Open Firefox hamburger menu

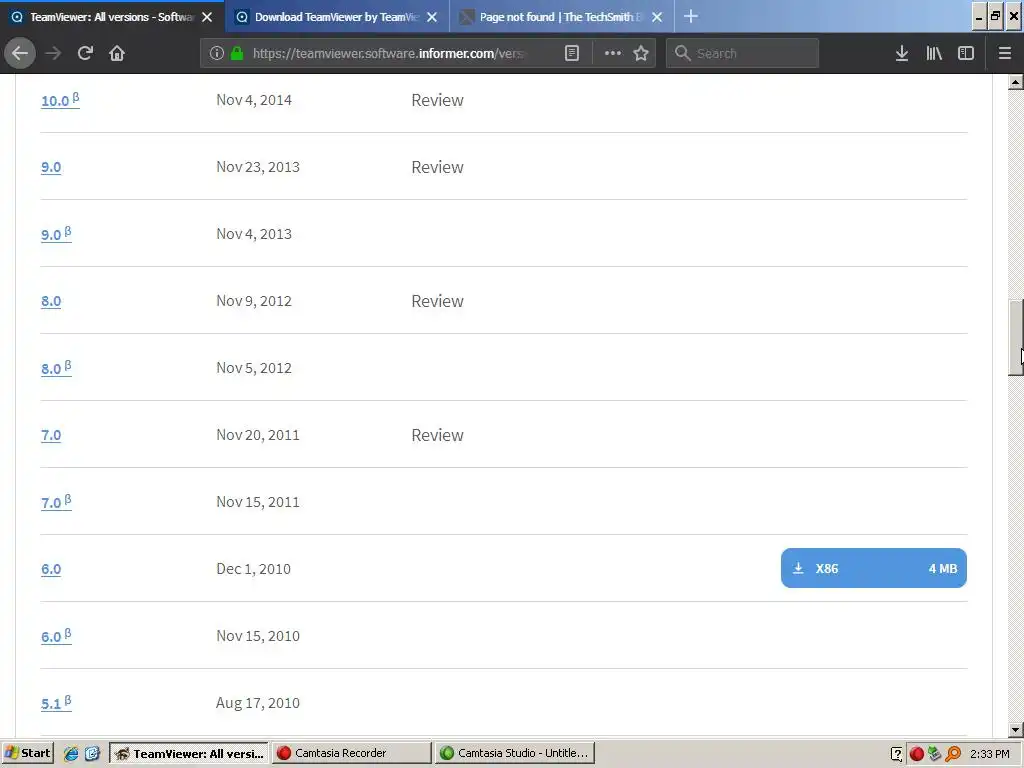(x=1004, y=53)
